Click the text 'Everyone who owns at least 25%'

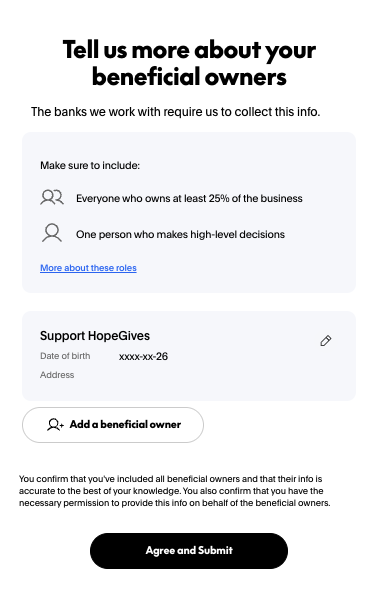(x=160, y=198)
